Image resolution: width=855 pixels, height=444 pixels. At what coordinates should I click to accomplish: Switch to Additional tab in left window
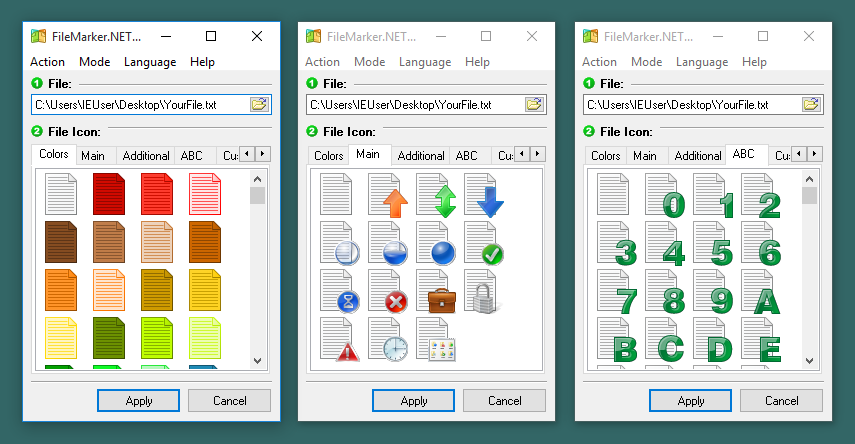146,156
